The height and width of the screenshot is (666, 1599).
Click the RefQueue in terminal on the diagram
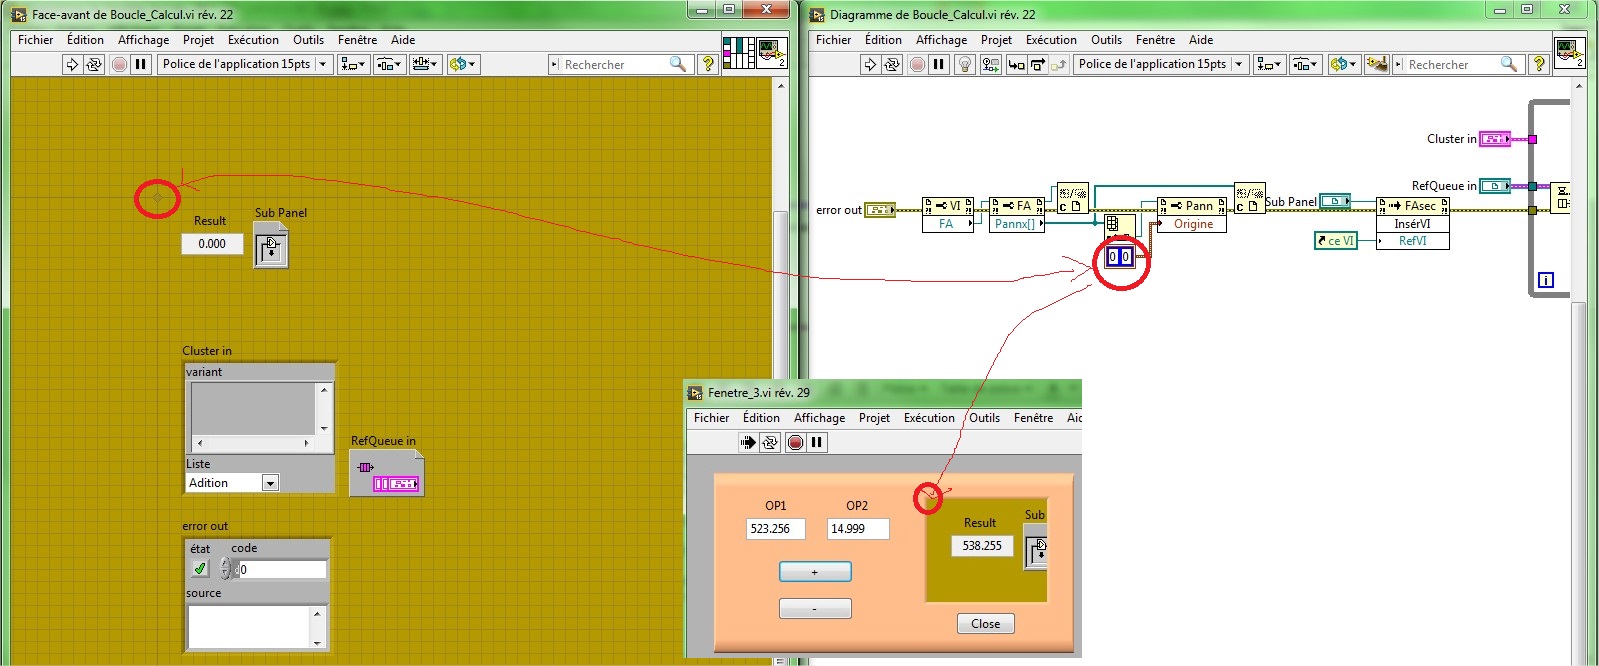point(1495,186)
